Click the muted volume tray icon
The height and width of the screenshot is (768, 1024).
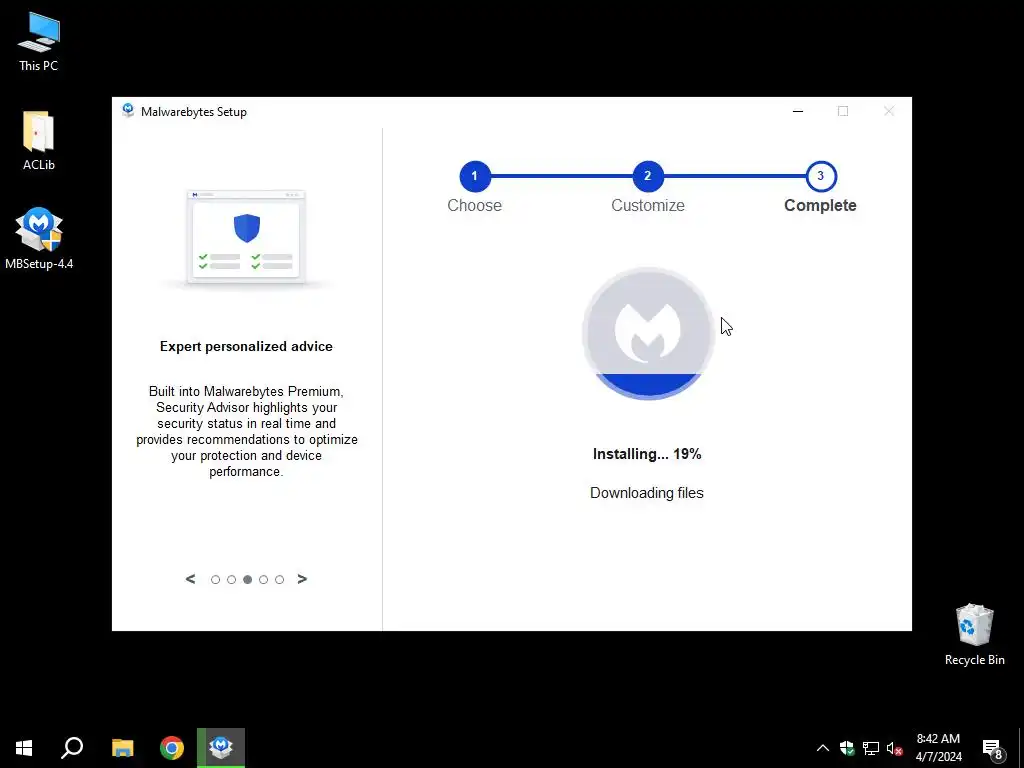coord(895,748)
